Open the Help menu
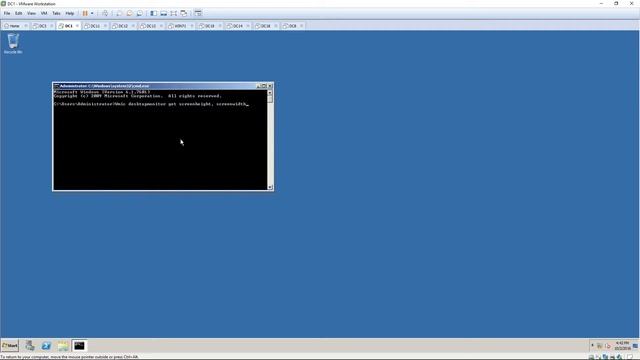The height and width of the screenshot is (360, 640). pyautogui.click(x=70, y=13)
